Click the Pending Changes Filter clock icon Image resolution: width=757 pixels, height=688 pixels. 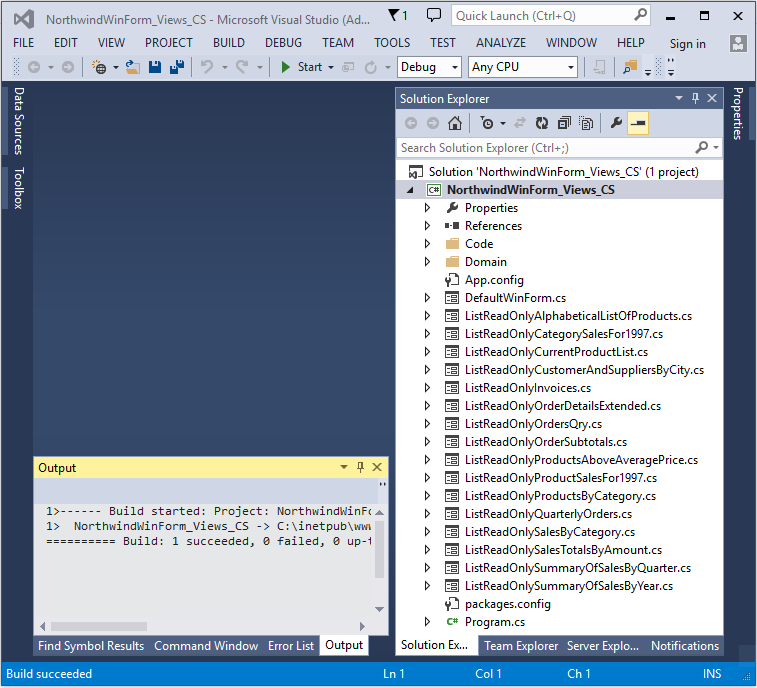[487, 123]
